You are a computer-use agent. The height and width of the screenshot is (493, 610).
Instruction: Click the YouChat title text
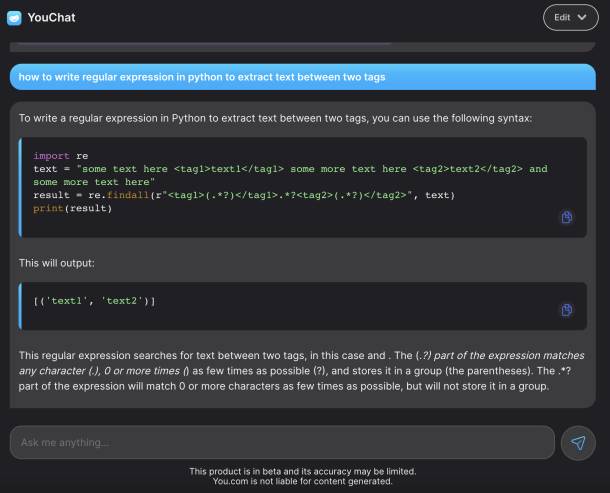point(51,18)
